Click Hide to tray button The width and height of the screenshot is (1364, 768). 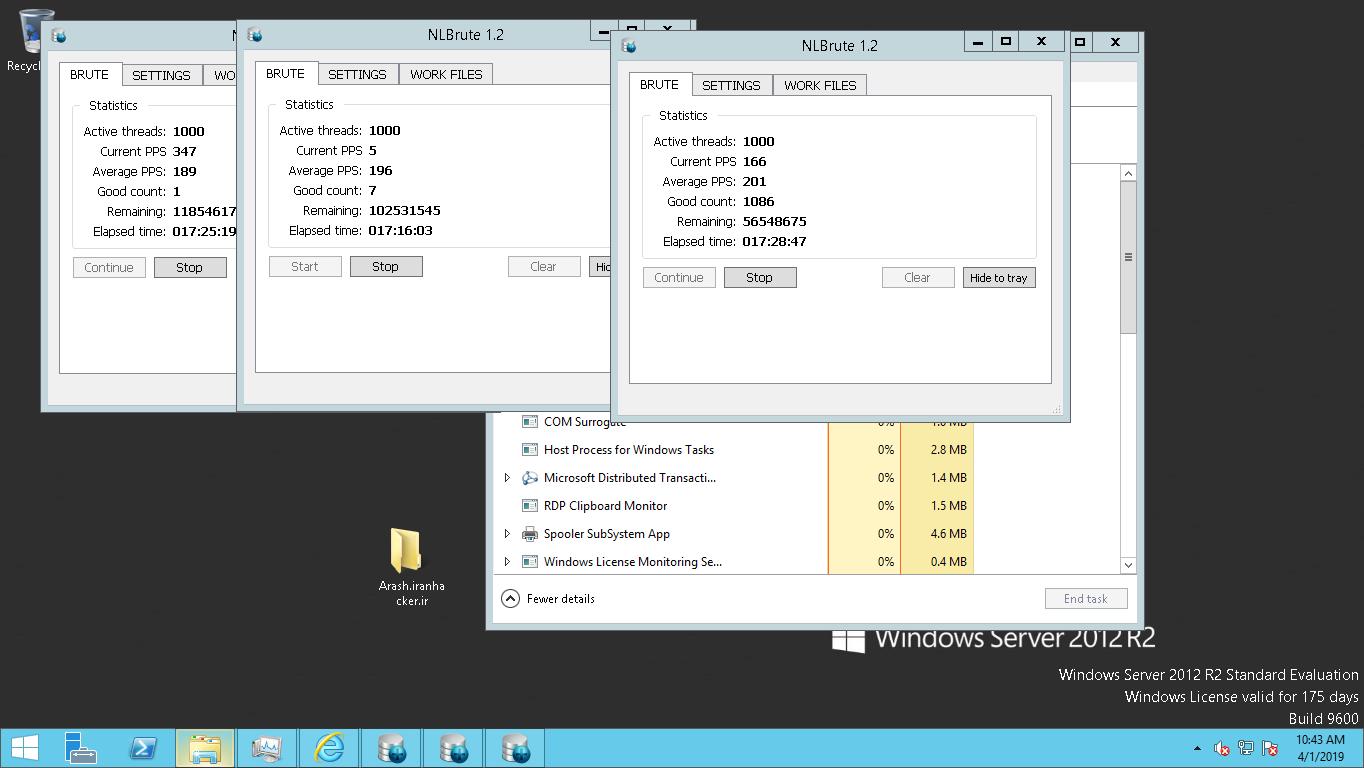(x=999, y=278)
